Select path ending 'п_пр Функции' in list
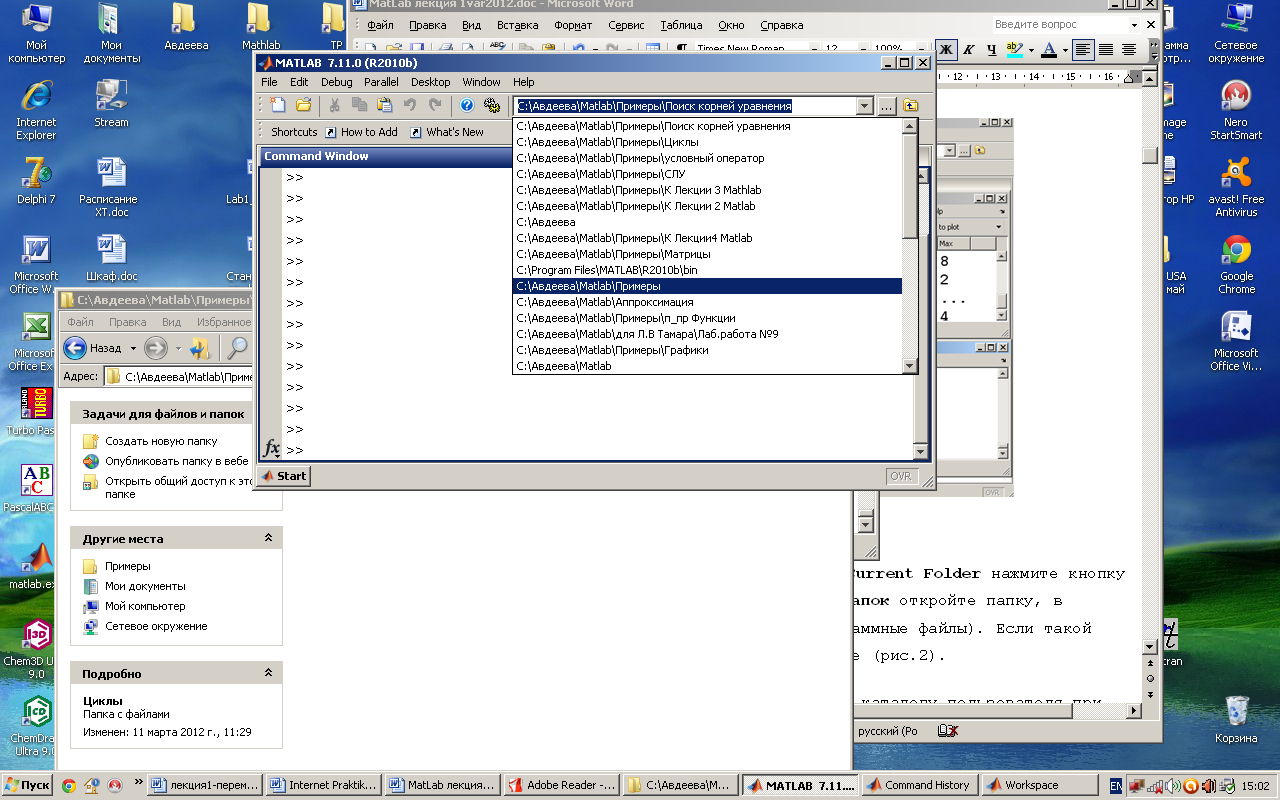 [x=707, y=318]
